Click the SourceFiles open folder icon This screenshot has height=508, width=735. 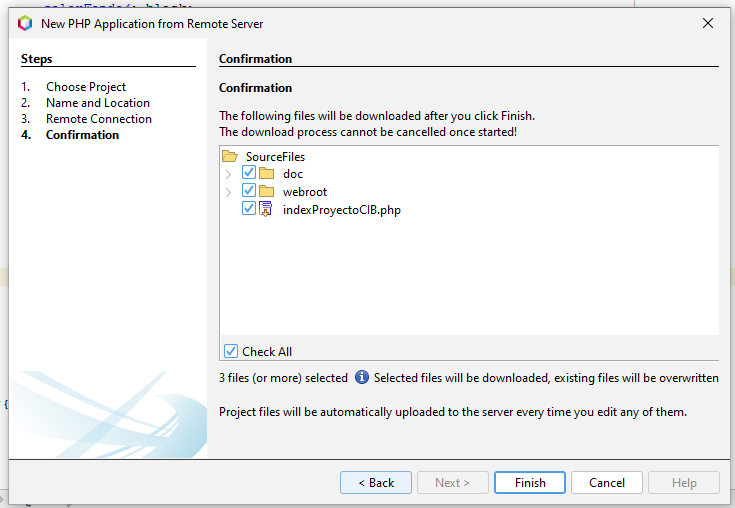pyautogui.click(x=230, y=156)
